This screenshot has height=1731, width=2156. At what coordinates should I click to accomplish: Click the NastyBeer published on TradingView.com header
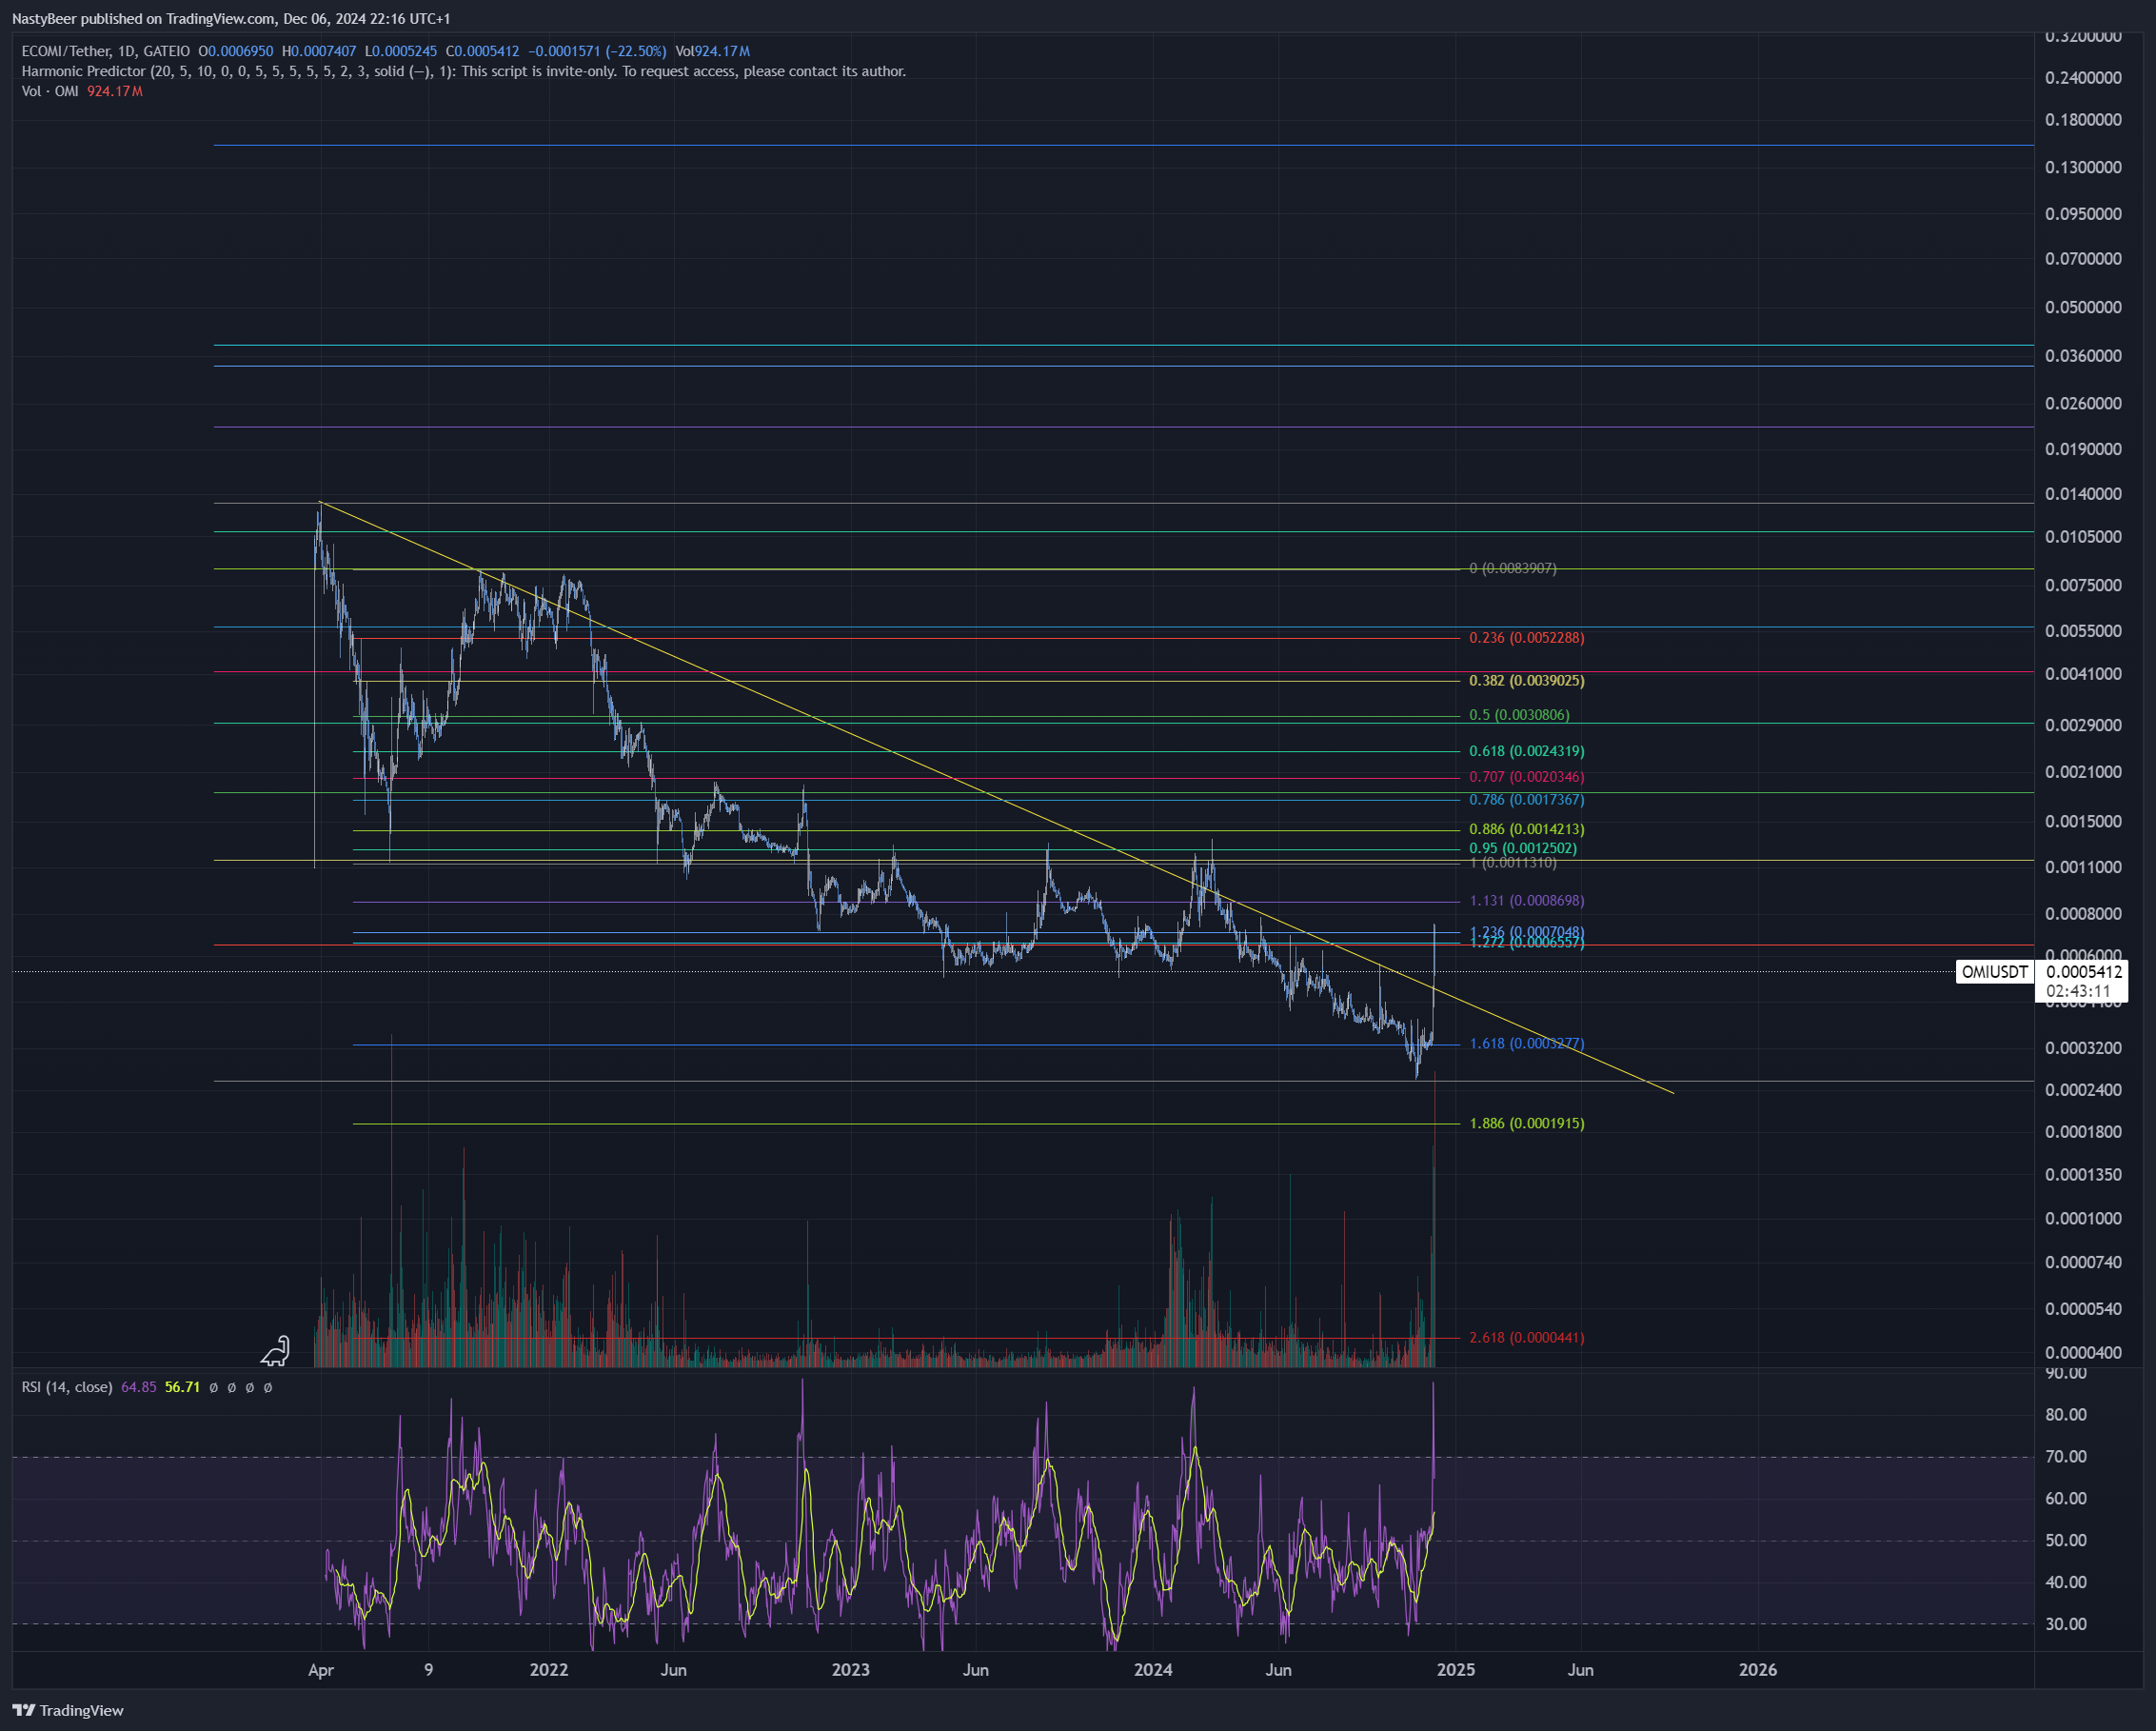[231, 19]
